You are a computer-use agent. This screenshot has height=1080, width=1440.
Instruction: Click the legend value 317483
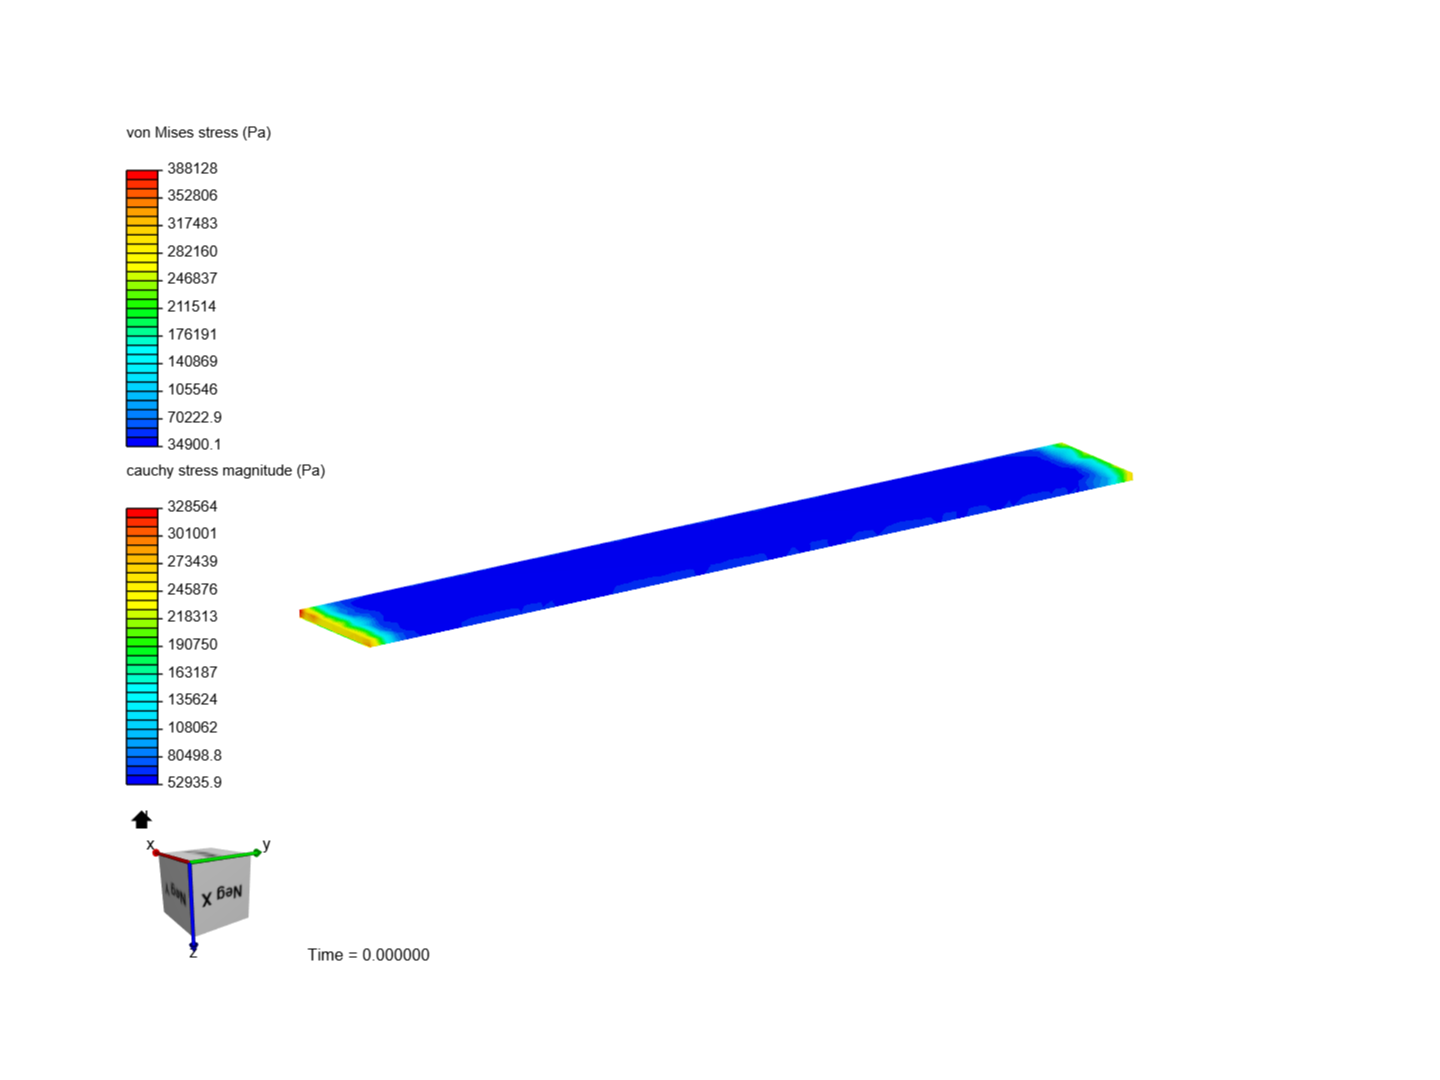click(192, 223)
